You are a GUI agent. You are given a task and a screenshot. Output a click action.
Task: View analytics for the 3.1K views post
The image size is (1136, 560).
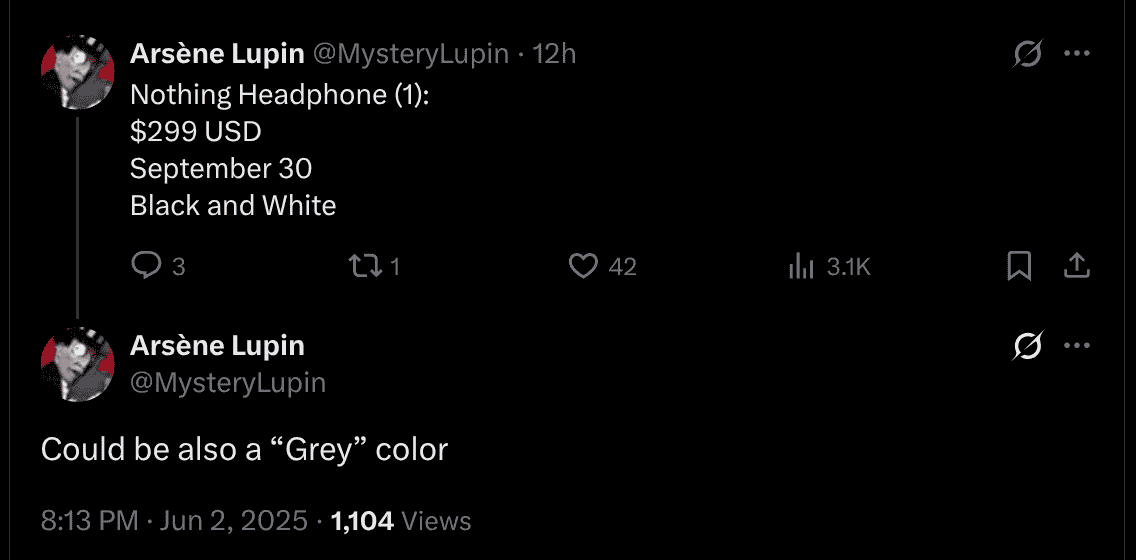[x=801, y=266]
